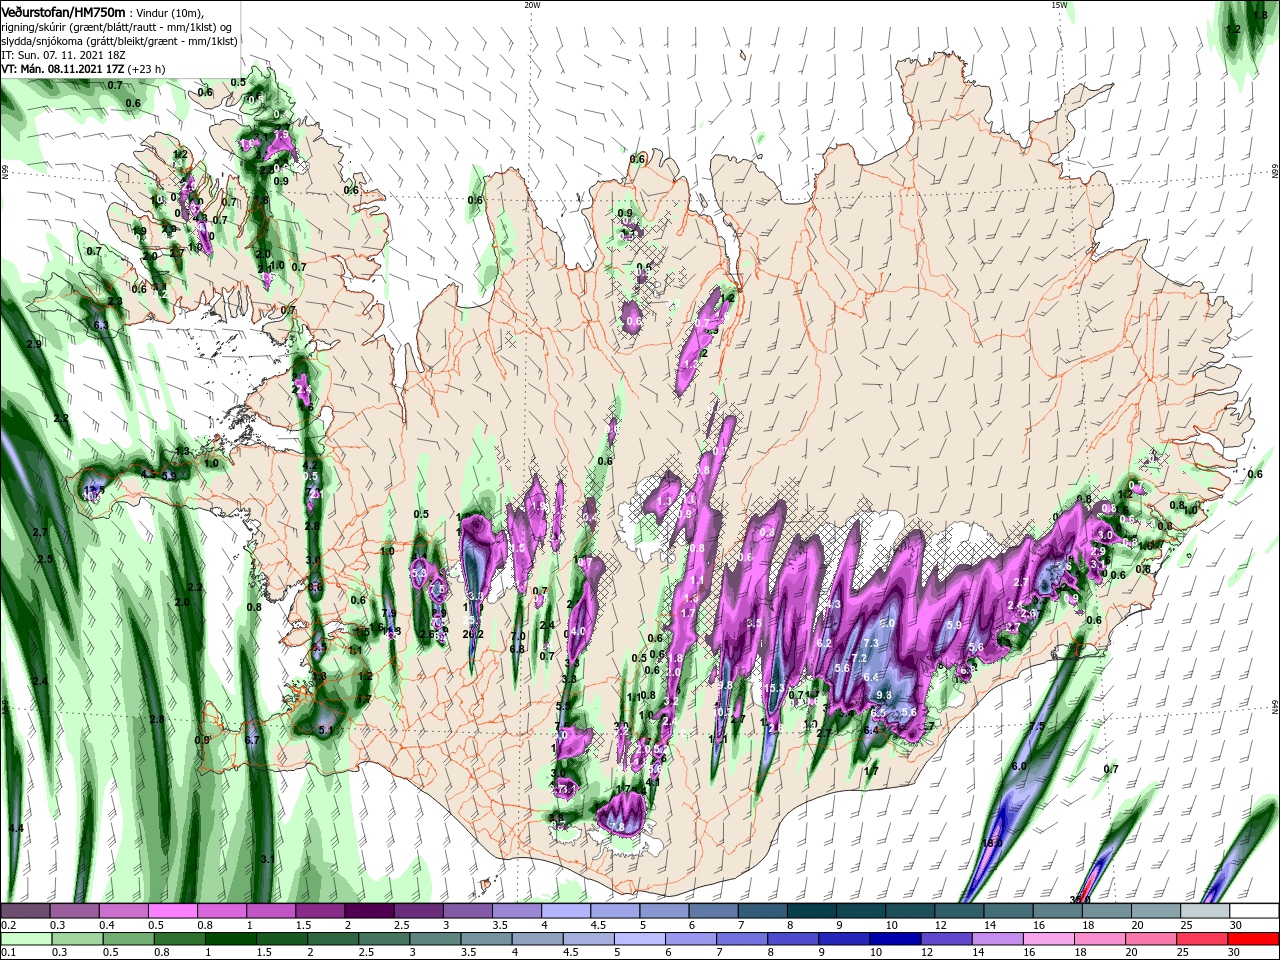Pick bright pink 0.5 swatch in upper legend
The height and width of the screenshot is (960, 1280).
(x=172, y=912)
